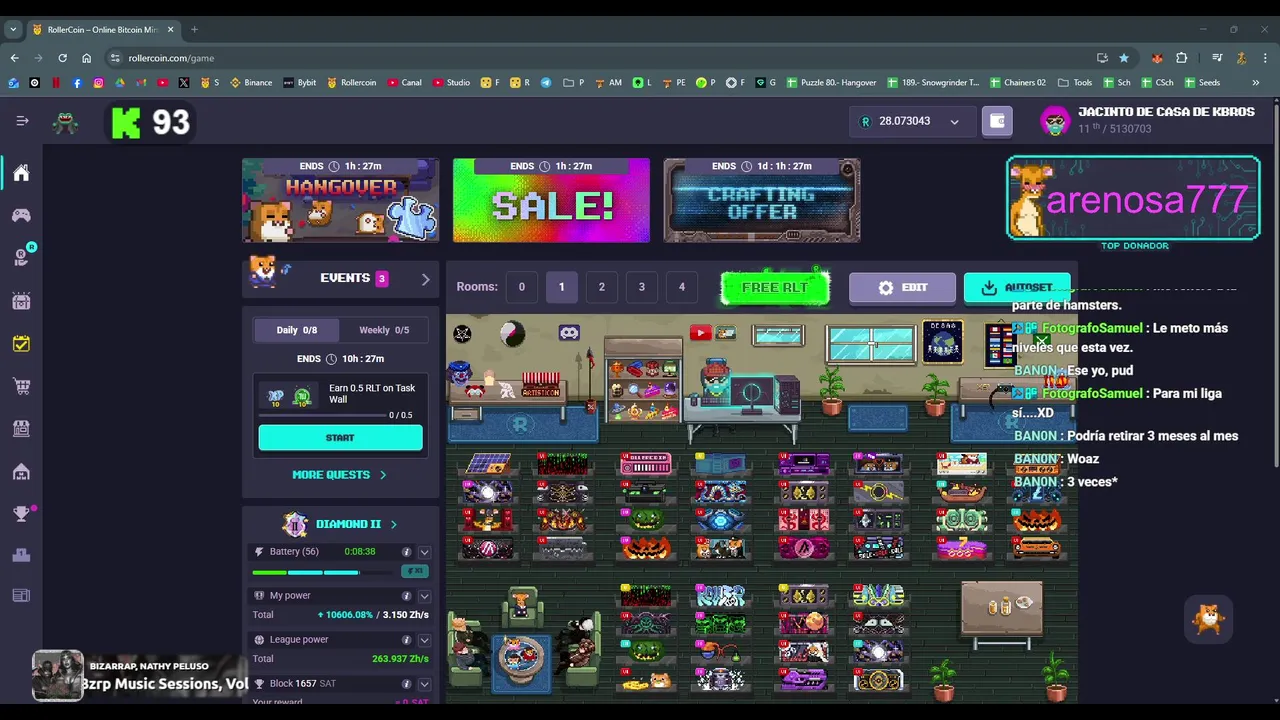Open the Bybit bookmark

(299, 83)
